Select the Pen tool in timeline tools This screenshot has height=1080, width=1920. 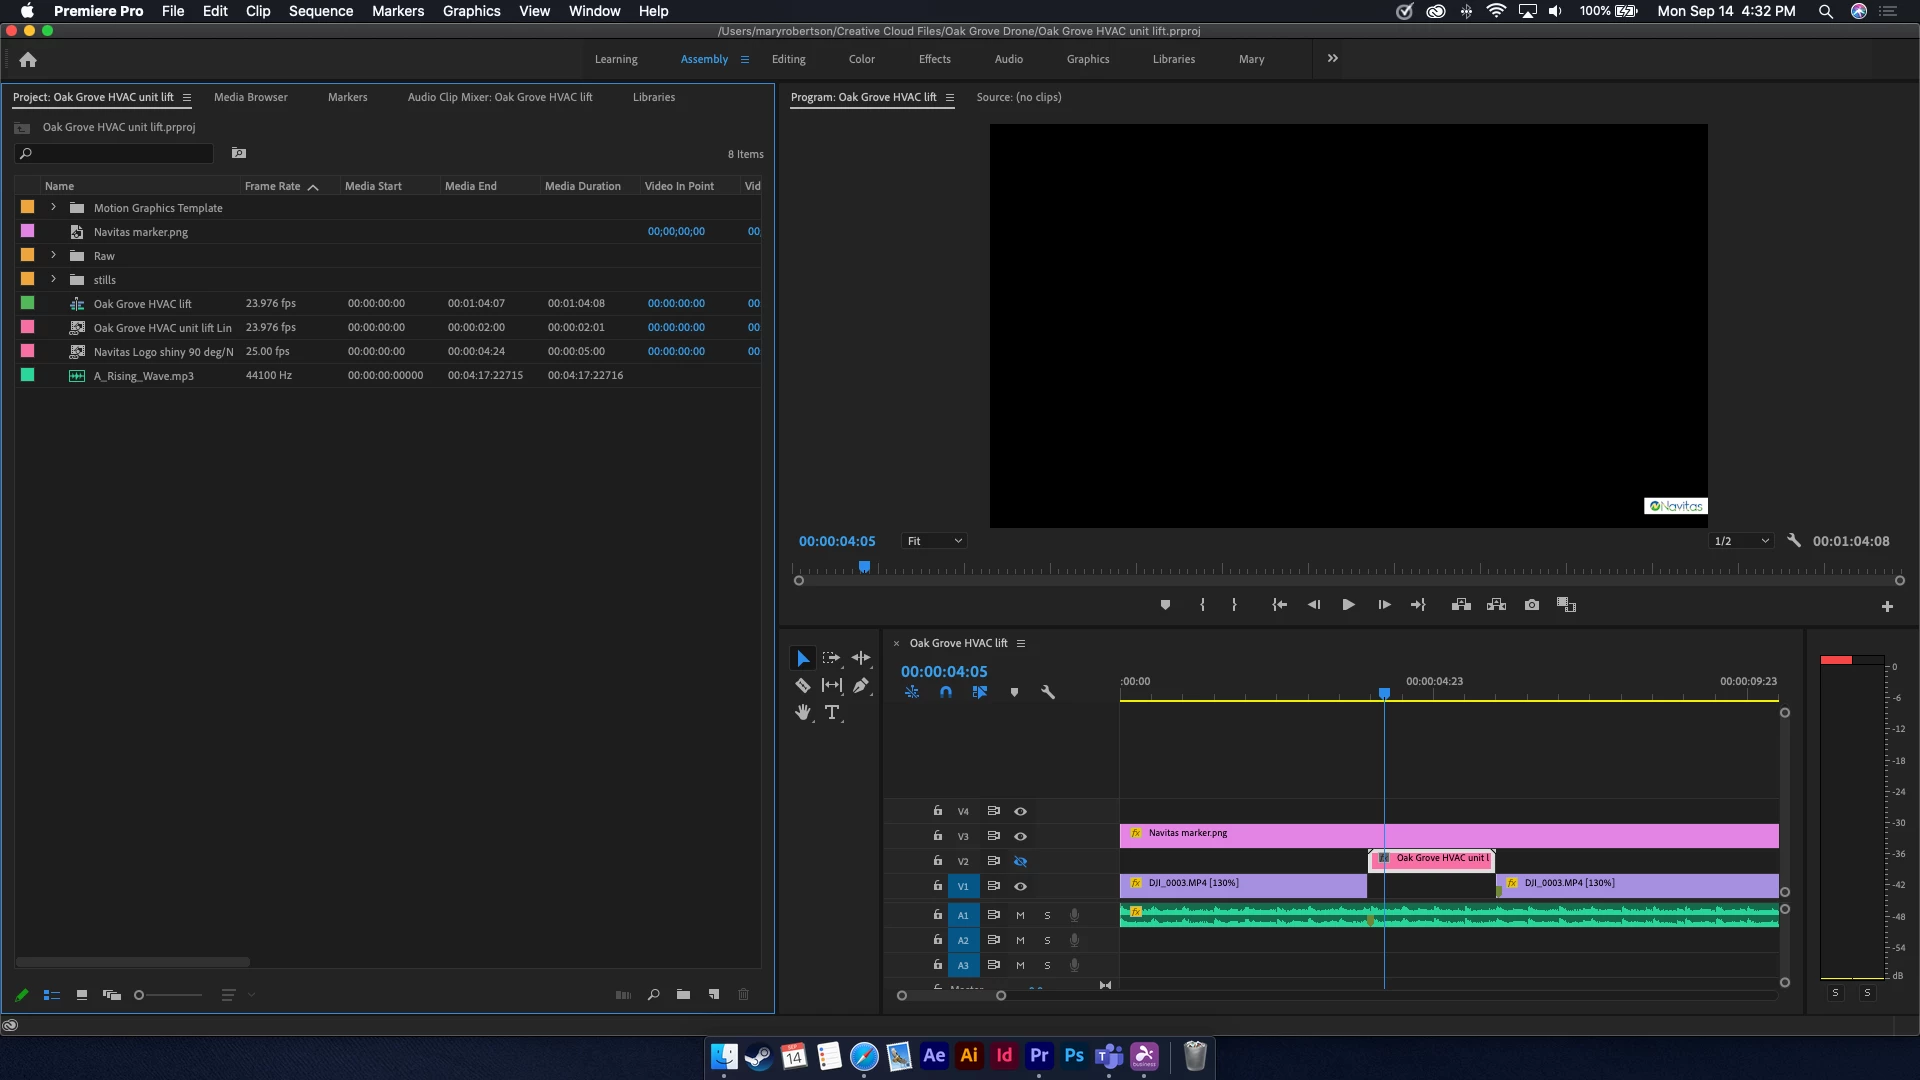point(860,686)
